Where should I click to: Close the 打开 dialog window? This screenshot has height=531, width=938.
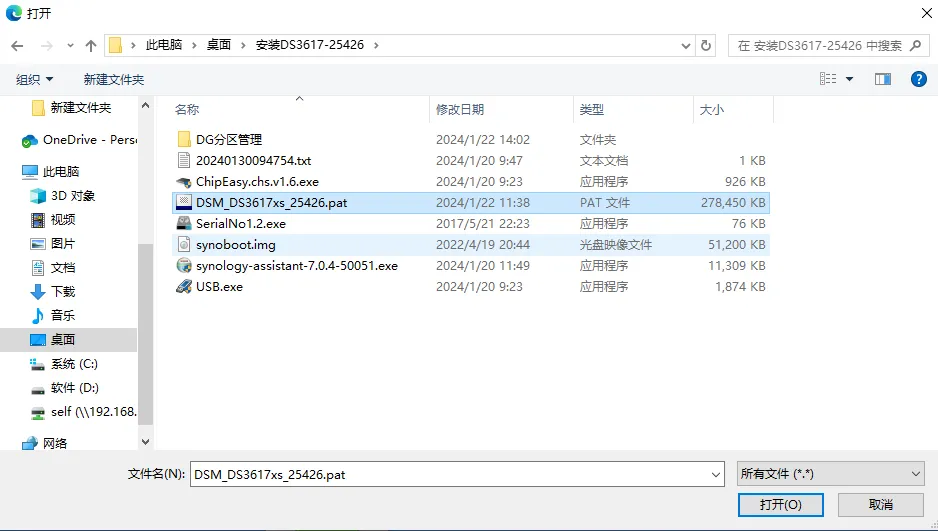(x=927, y=13)
